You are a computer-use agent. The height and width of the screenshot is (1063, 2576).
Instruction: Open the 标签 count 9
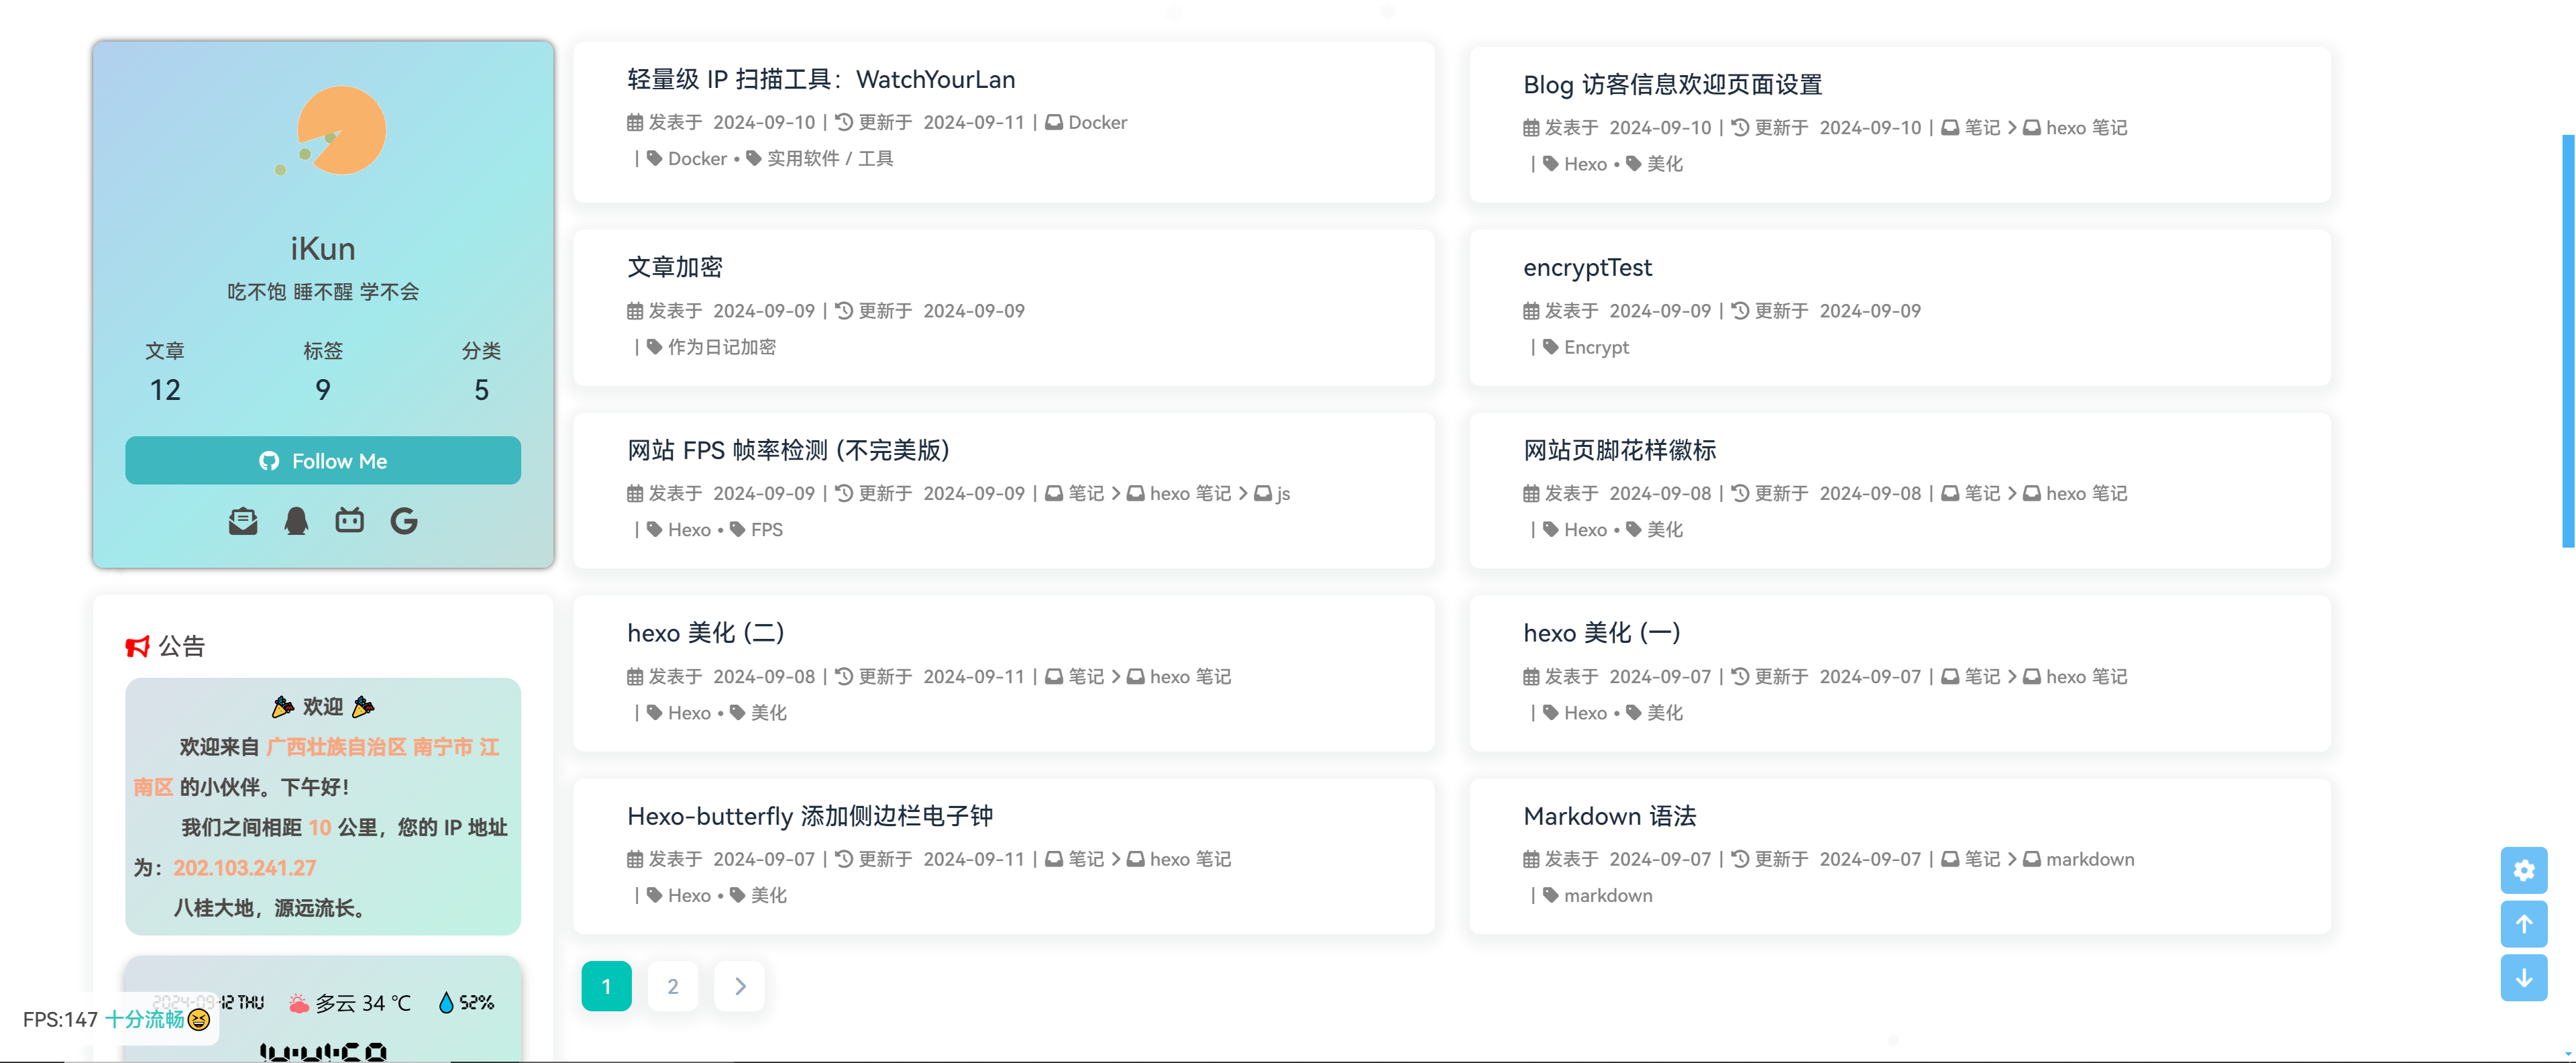point(322,389)
